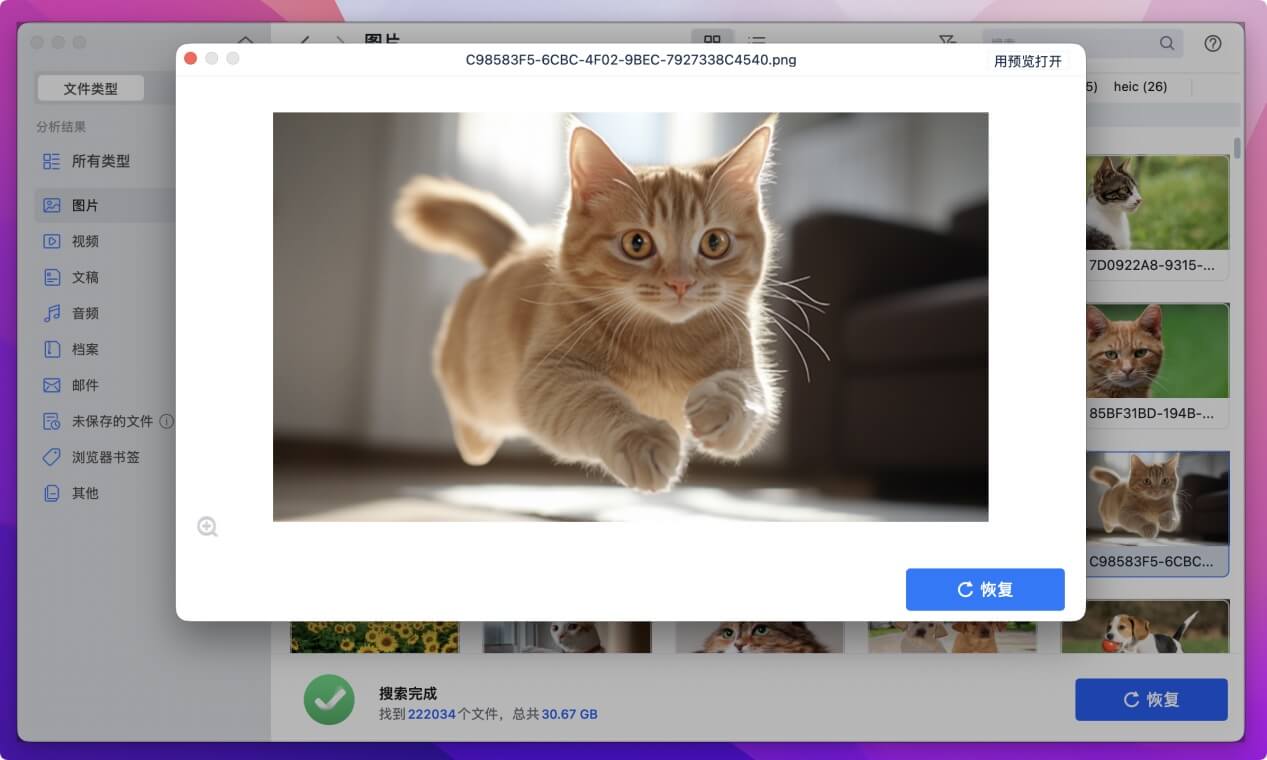This screenshot has width=1267, height=760.
Task: Expand the 所有类型 tree item
Action: point(95,160)
